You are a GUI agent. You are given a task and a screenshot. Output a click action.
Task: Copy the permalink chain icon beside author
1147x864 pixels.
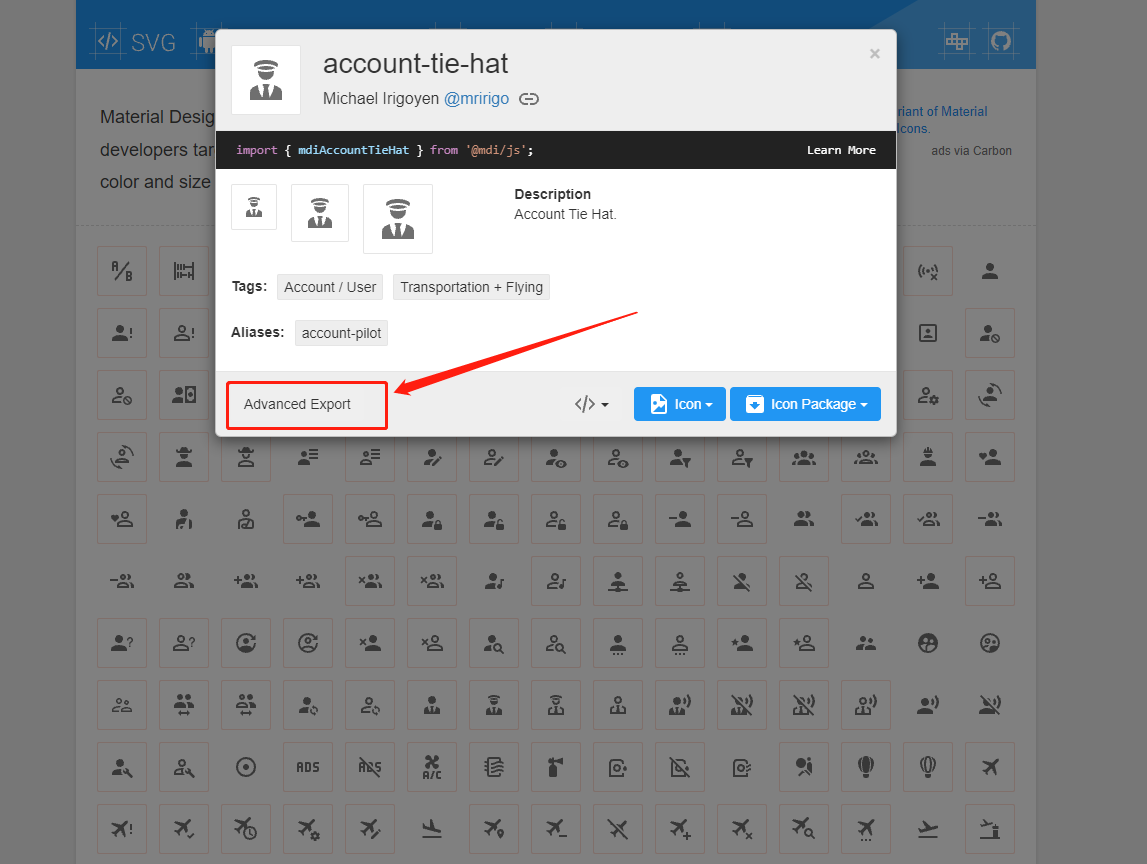coord(529,99)
